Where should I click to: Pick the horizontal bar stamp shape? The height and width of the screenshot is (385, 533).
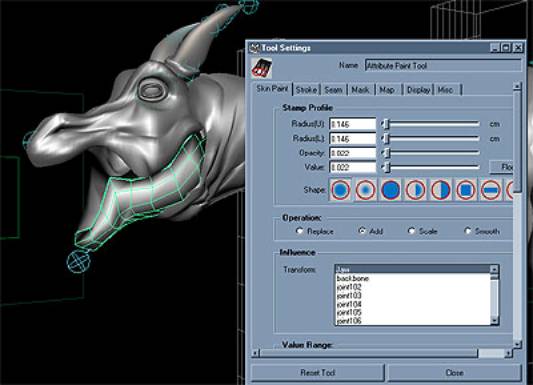pyautogui.click(x=491, y=190)
